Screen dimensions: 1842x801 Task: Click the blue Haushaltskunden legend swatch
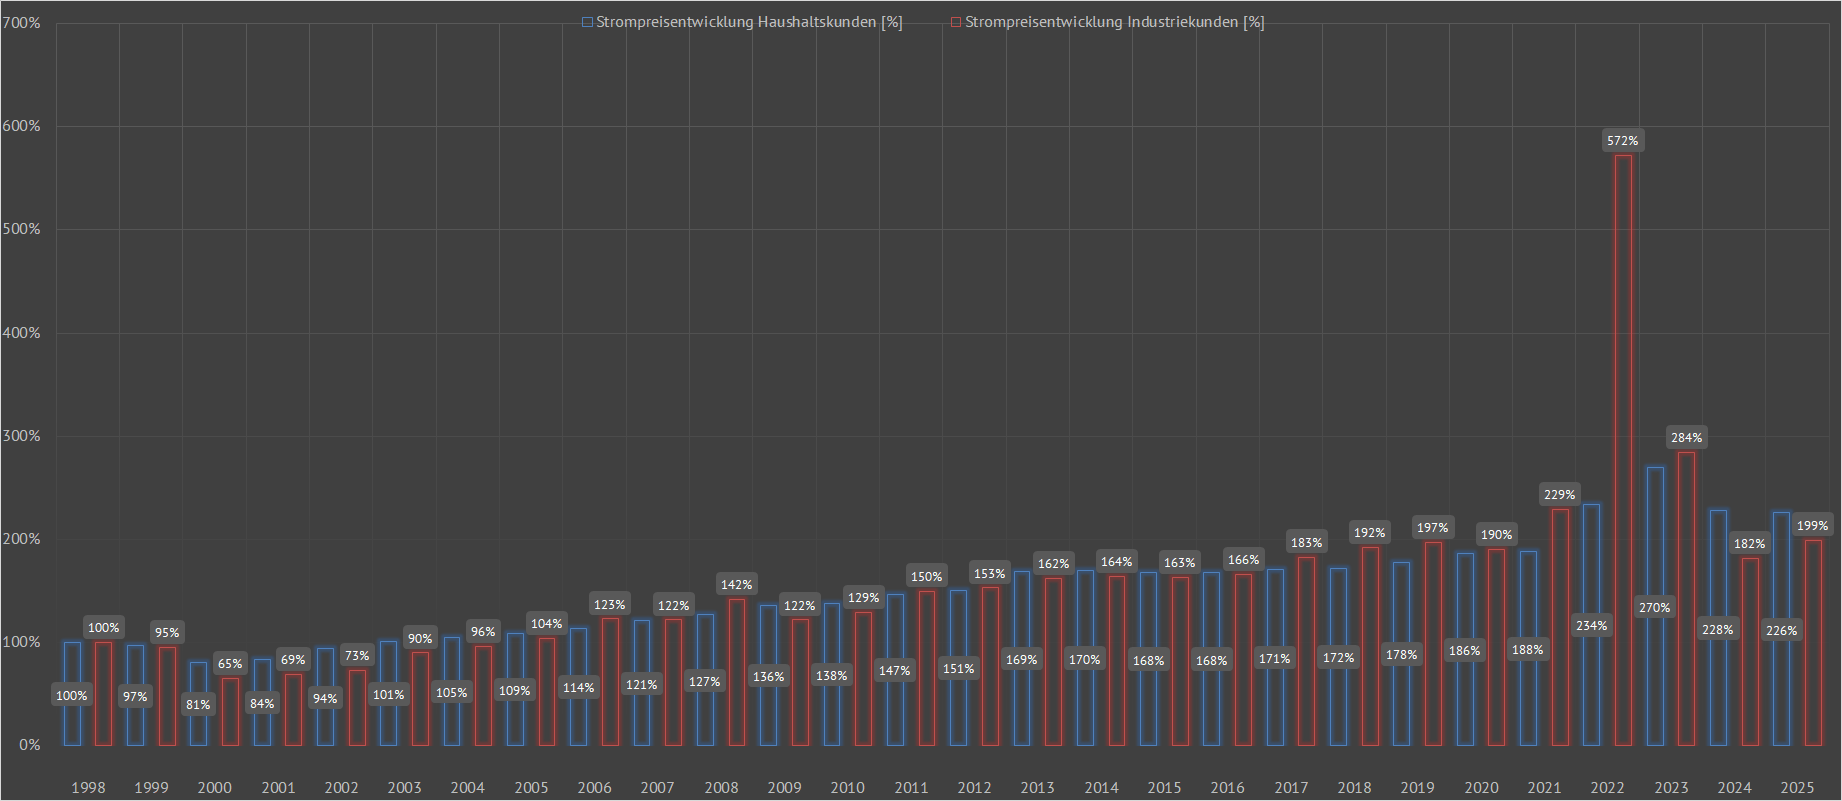[x=587, y=22]
